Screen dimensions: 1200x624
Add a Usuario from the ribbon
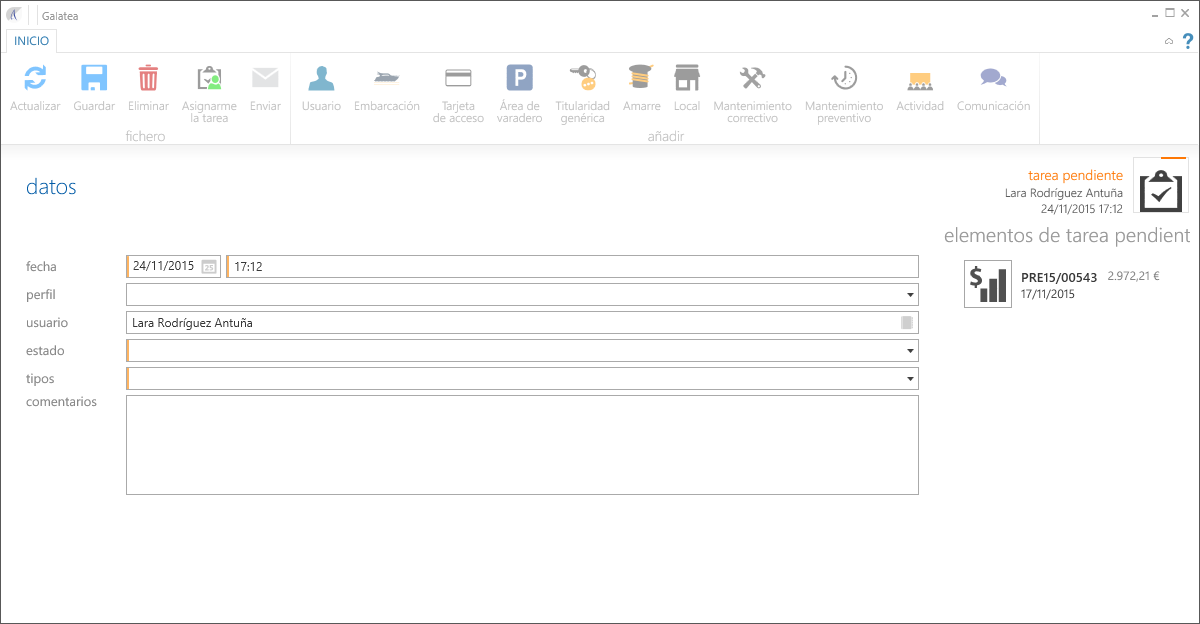pos(321,80)
